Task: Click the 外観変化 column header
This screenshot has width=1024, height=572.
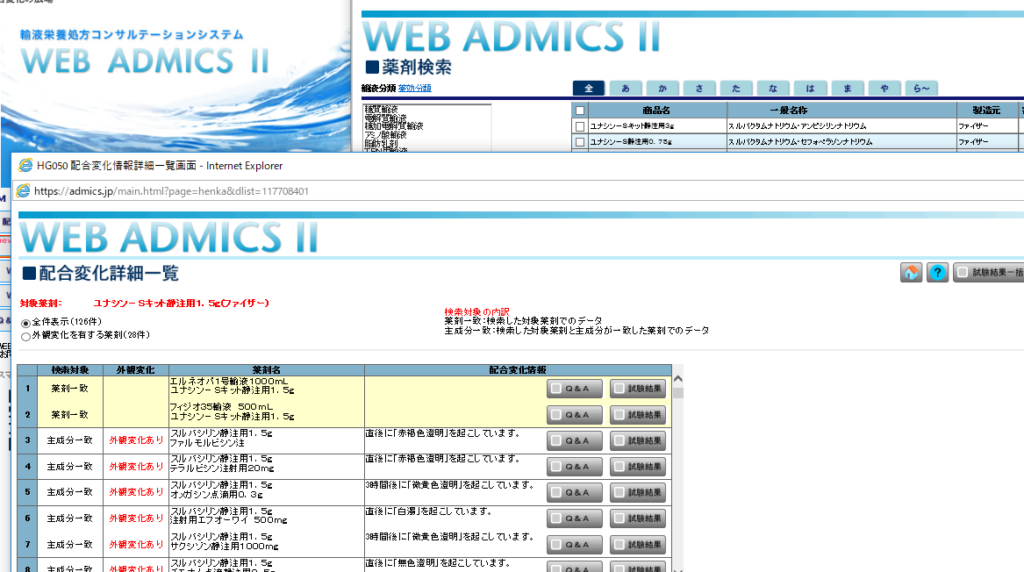Action: [x=135, y=370]
